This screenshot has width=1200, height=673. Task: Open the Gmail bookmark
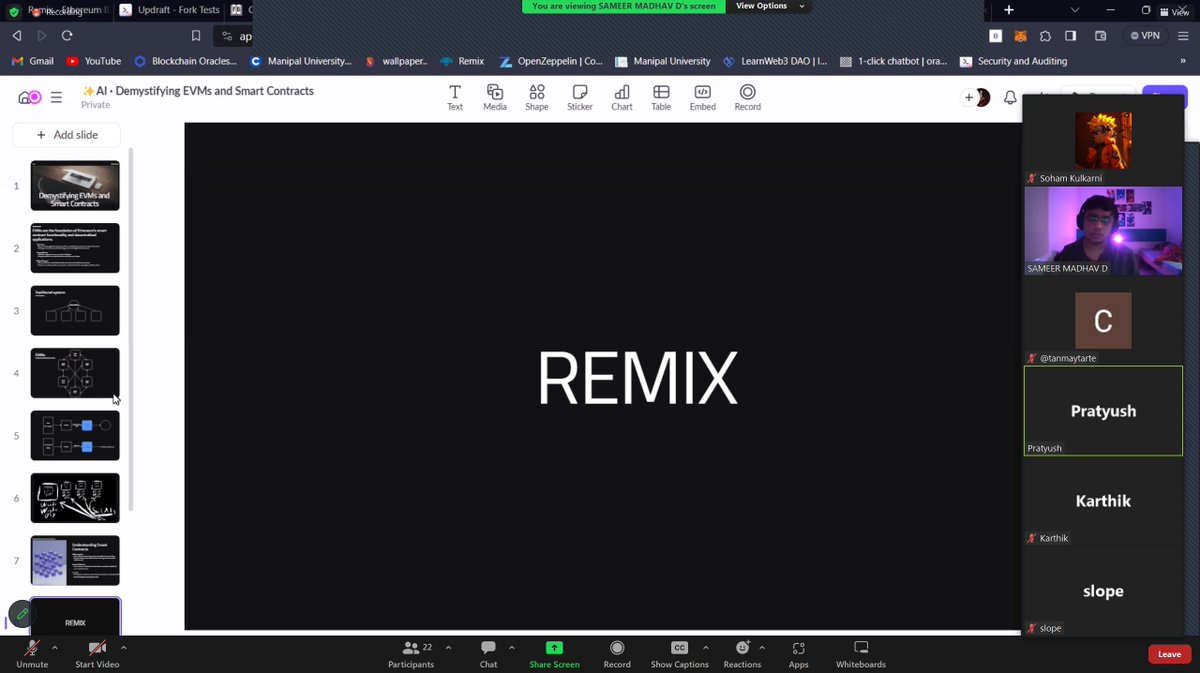pos(32,61)
